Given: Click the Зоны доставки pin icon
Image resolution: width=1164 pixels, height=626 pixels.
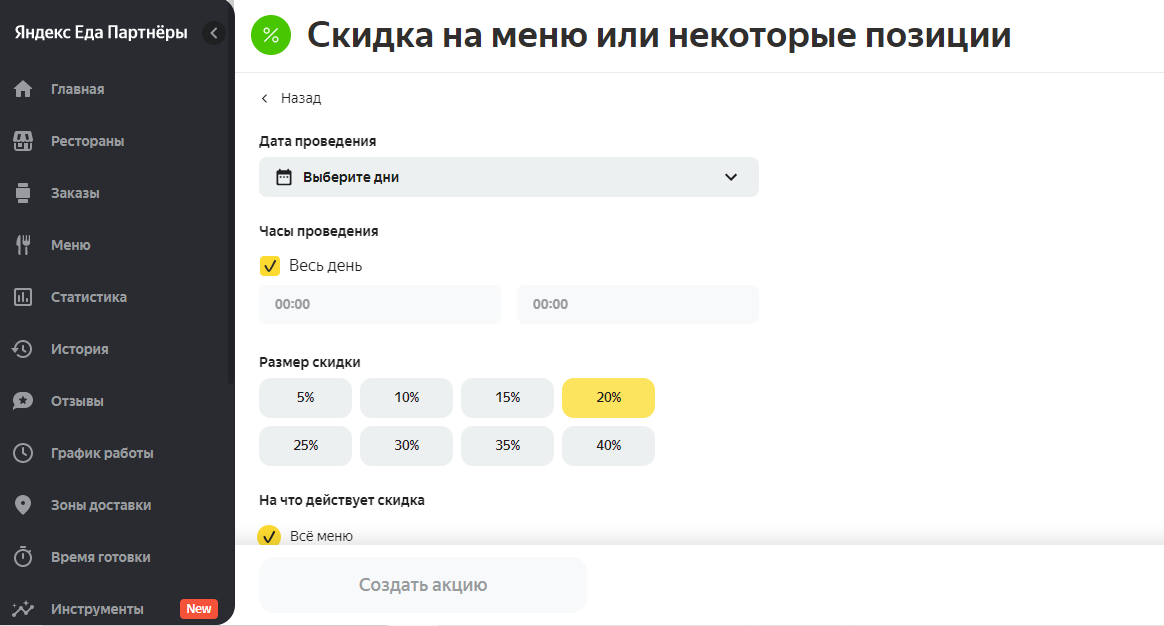Looking at the screenshot, I should pos(23,505).
